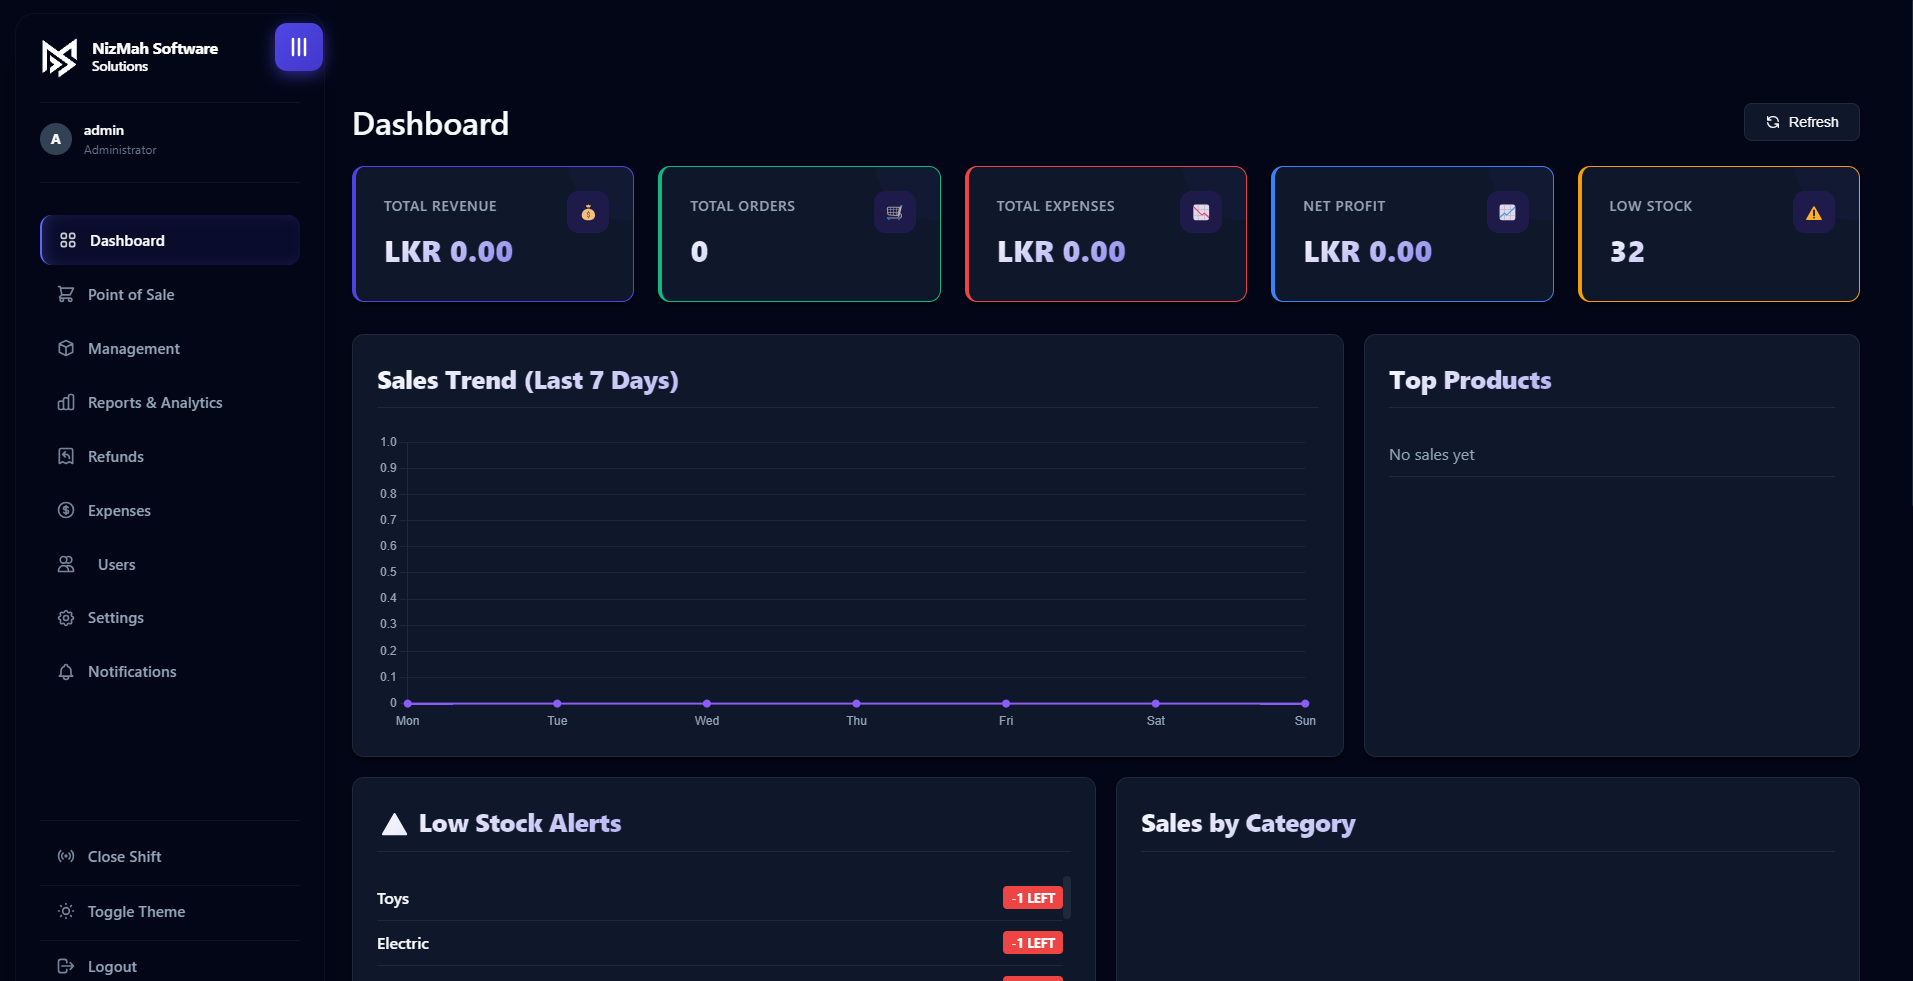Click the admin avatar circle
The width and height of the screenshot is (1913, 981).
pos(56,139)
